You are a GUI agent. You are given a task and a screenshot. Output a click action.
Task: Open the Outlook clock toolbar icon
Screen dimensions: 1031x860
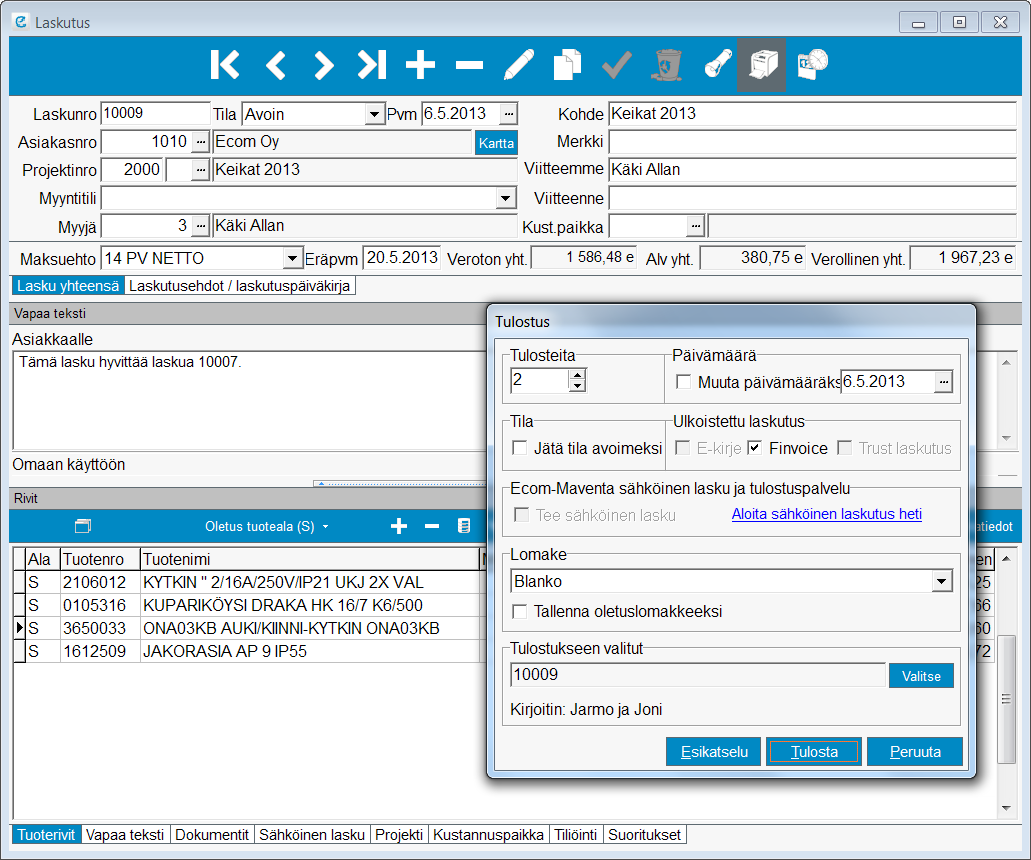tap(813, 65)
